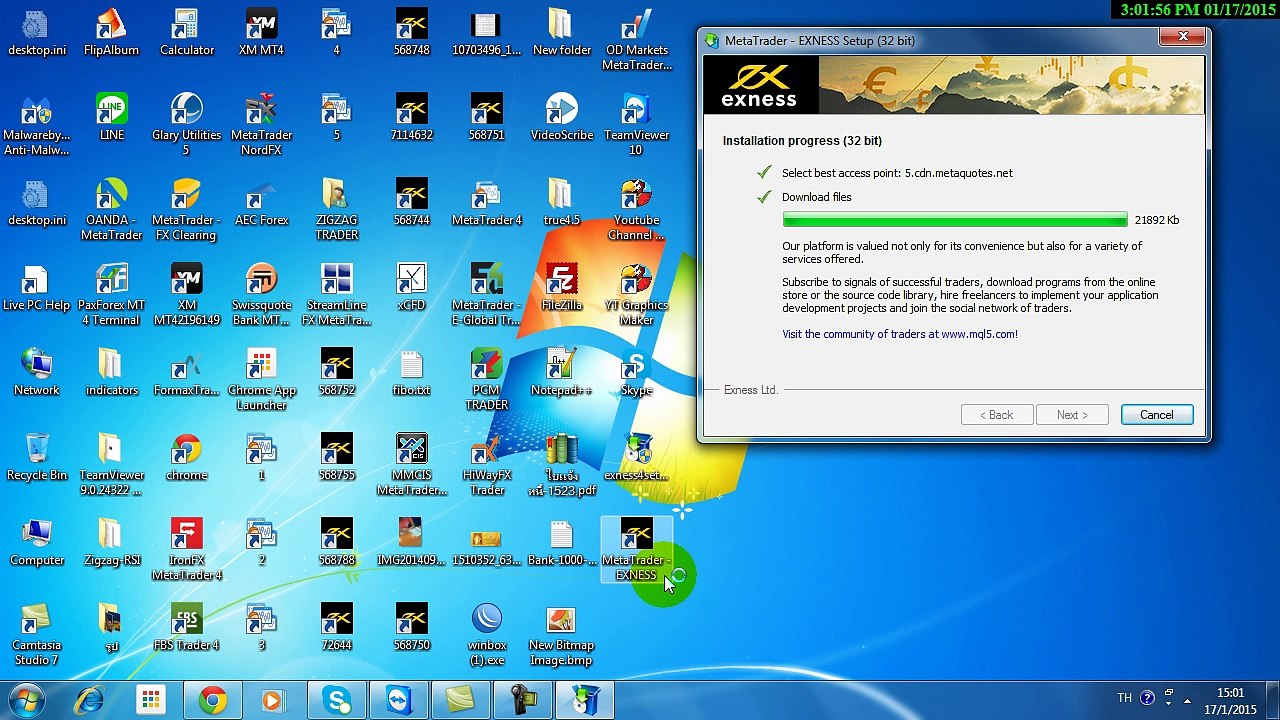The width and height of the screenshot is (1280, 720).
Task: Select the MetaTrader 4 desktop shortcut
Action: [487, 202]
